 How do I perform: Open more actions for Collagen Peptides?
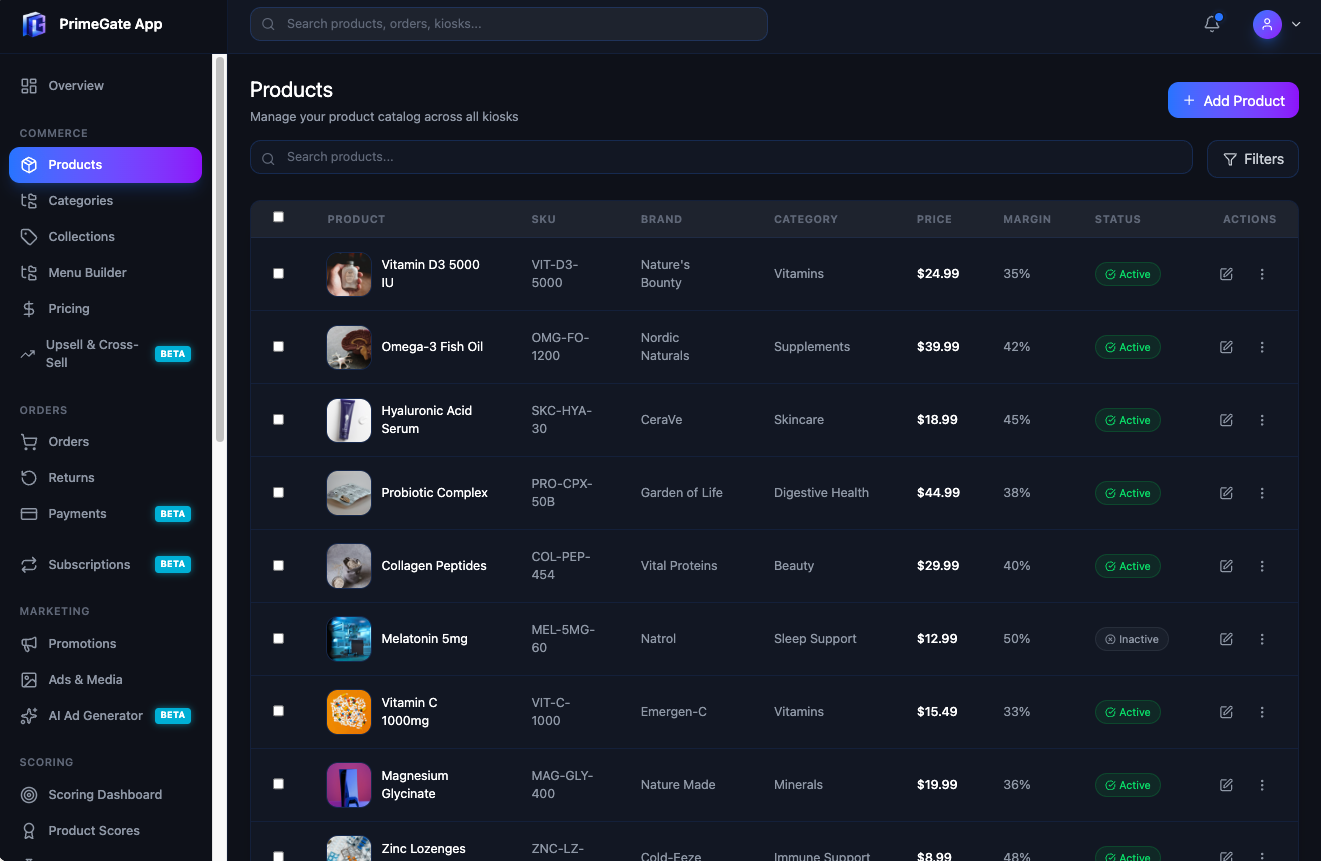tap(1262, 566)
